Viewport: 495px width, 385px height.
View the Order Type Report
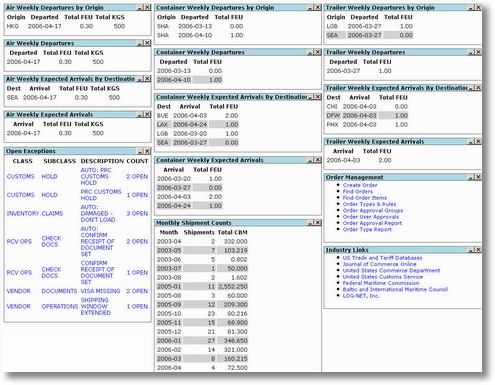367,229
